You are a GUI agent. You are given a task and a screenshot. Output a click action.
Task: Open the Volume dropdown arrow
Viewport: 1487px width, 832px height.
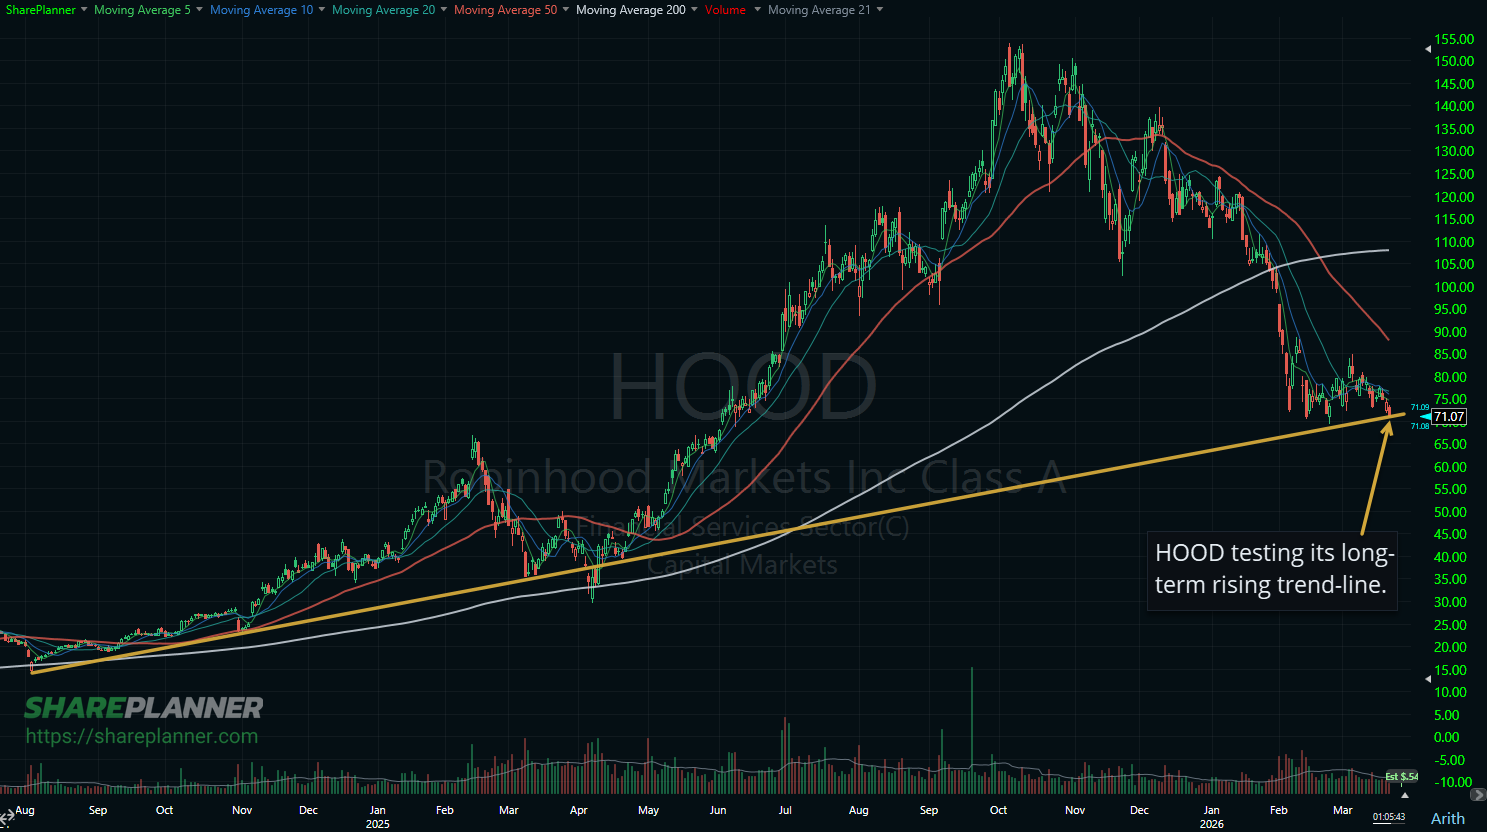[x=757, y=9]
